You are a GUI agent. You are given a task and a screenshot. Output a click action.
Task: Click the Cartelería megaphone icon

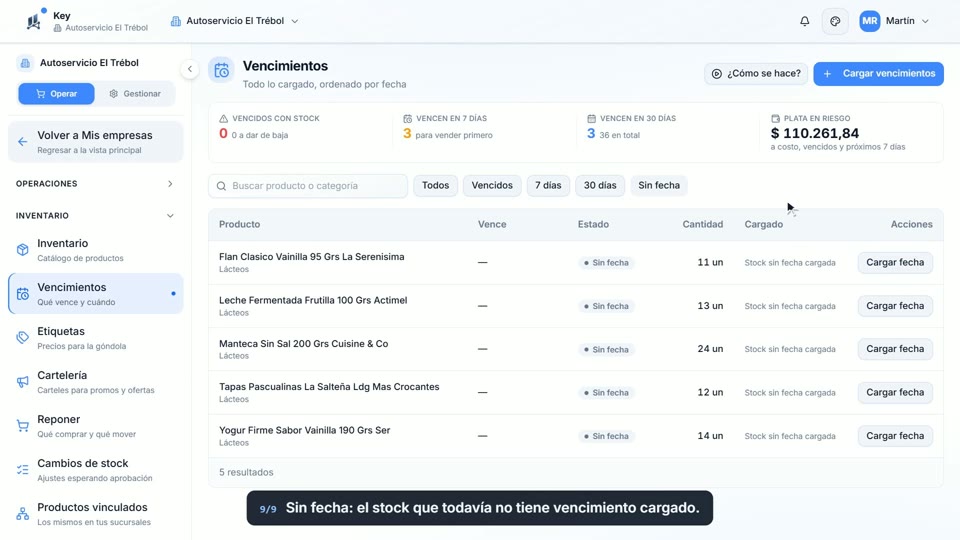pyautogui.click(x=23, y=382)
